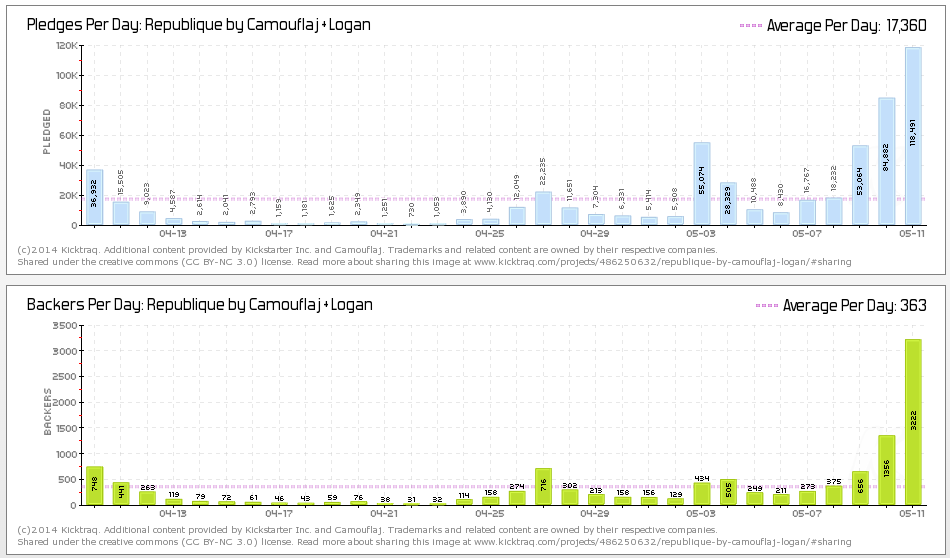The image size is (950, 558).
Task: Click the 04-25 date label in the Backers chart
Action: [490, 513]
